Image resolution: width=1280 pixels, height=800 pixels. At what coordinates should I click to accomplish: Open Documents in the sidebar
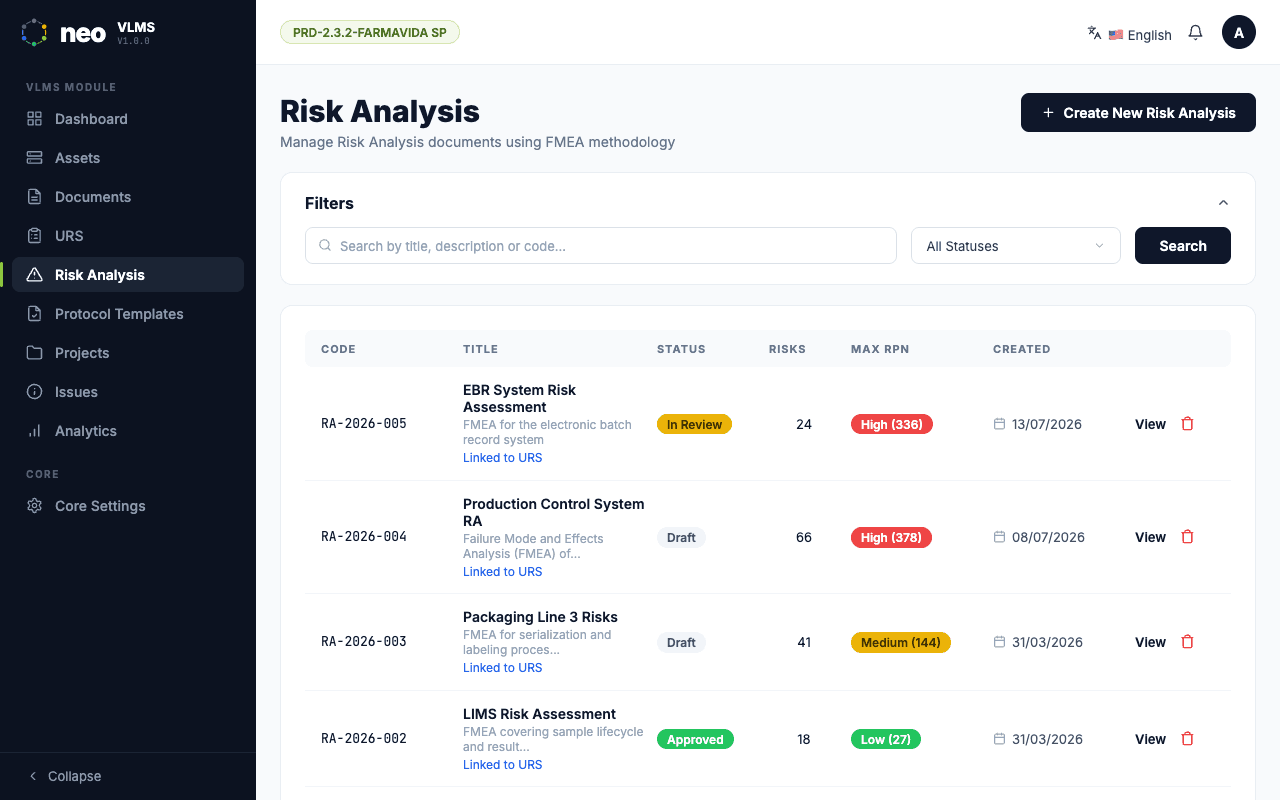point(128,197)
